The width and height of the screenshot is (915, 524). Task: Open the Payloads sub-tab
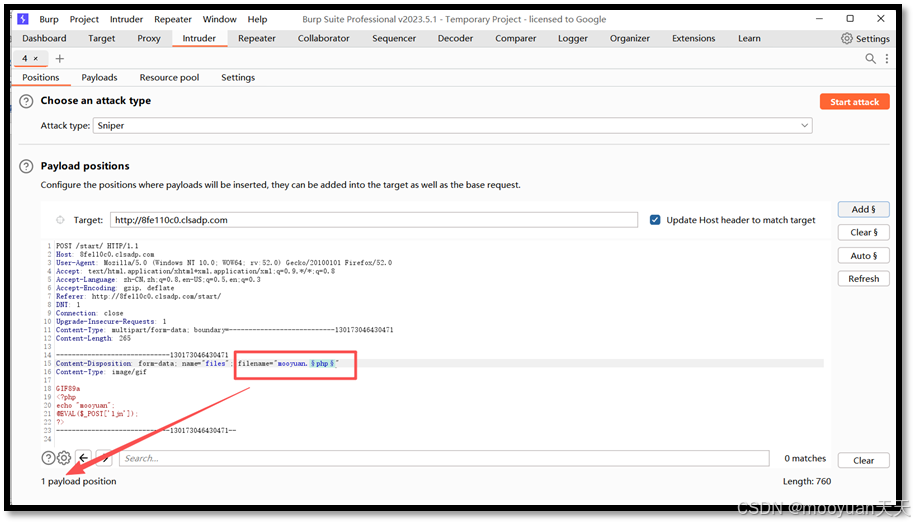(99, 78)
